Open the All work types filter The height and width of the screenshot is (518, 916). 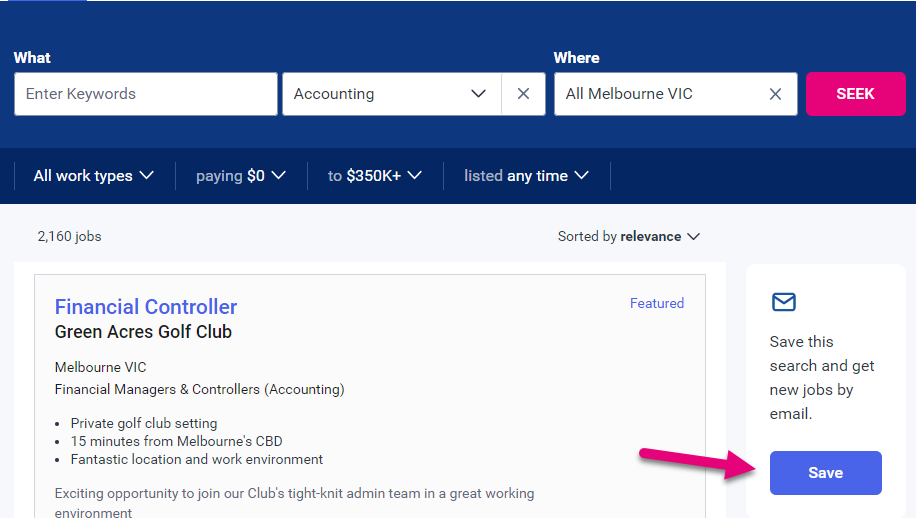point(94,176)
